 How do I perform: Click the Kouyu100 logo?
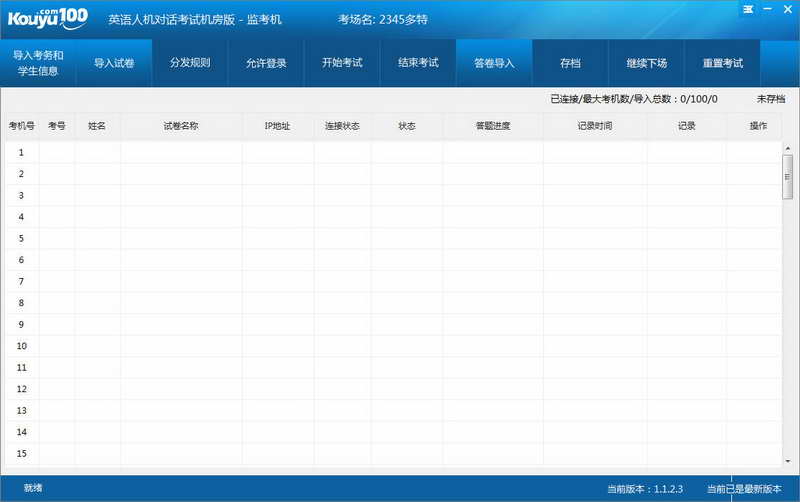click(47, 19)
